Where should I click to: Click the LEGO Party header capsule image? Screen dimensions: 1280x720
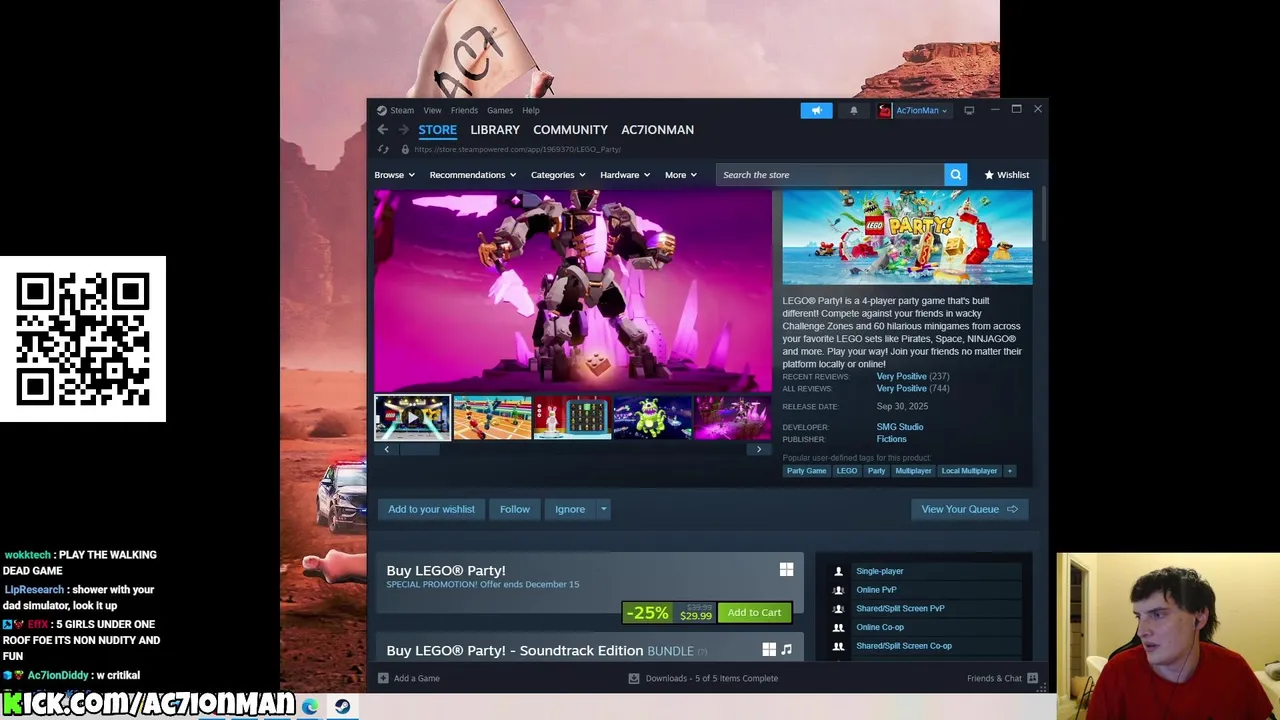pyautogui.click(x=907, y=238)
